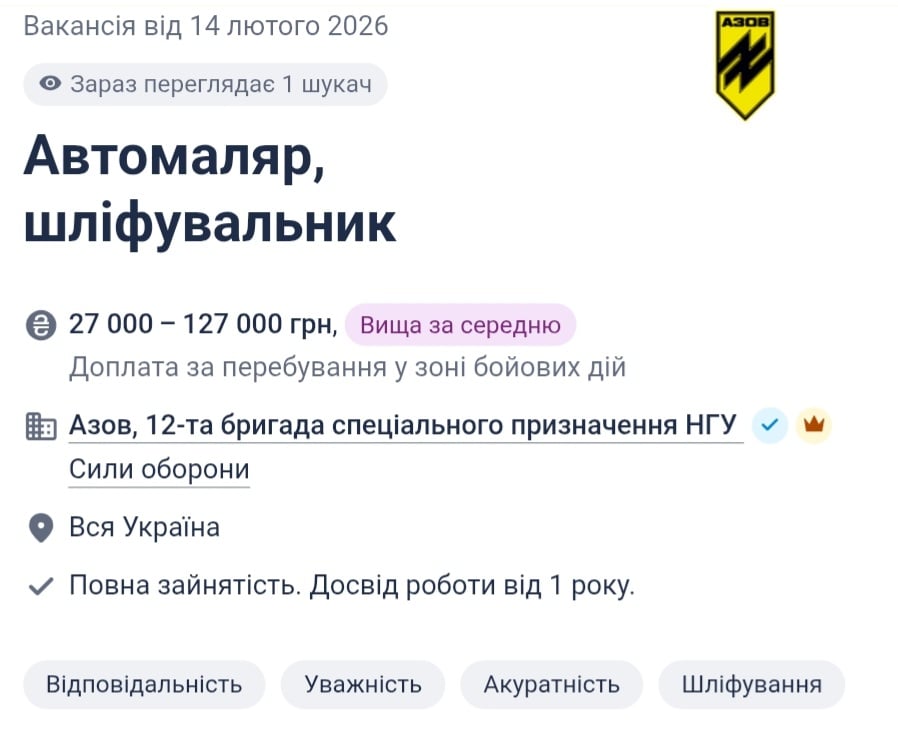
Task: Select the company building icon
Action: pyautogui.click(x=39, y=424)
